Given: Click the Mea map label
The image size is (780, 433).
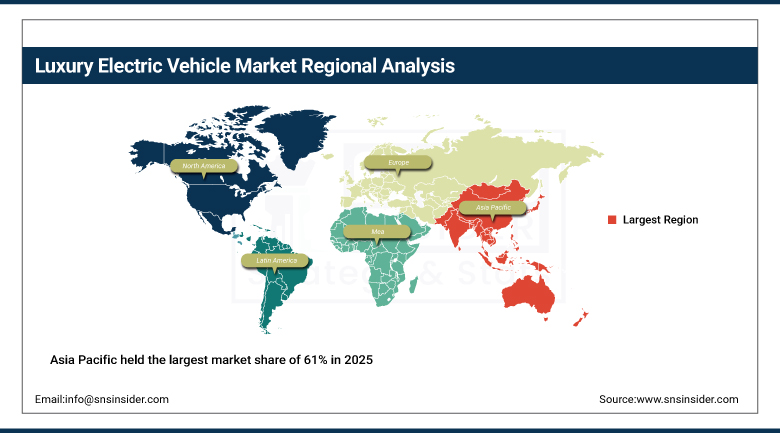Looking at the screenshot, I should 377,232.
